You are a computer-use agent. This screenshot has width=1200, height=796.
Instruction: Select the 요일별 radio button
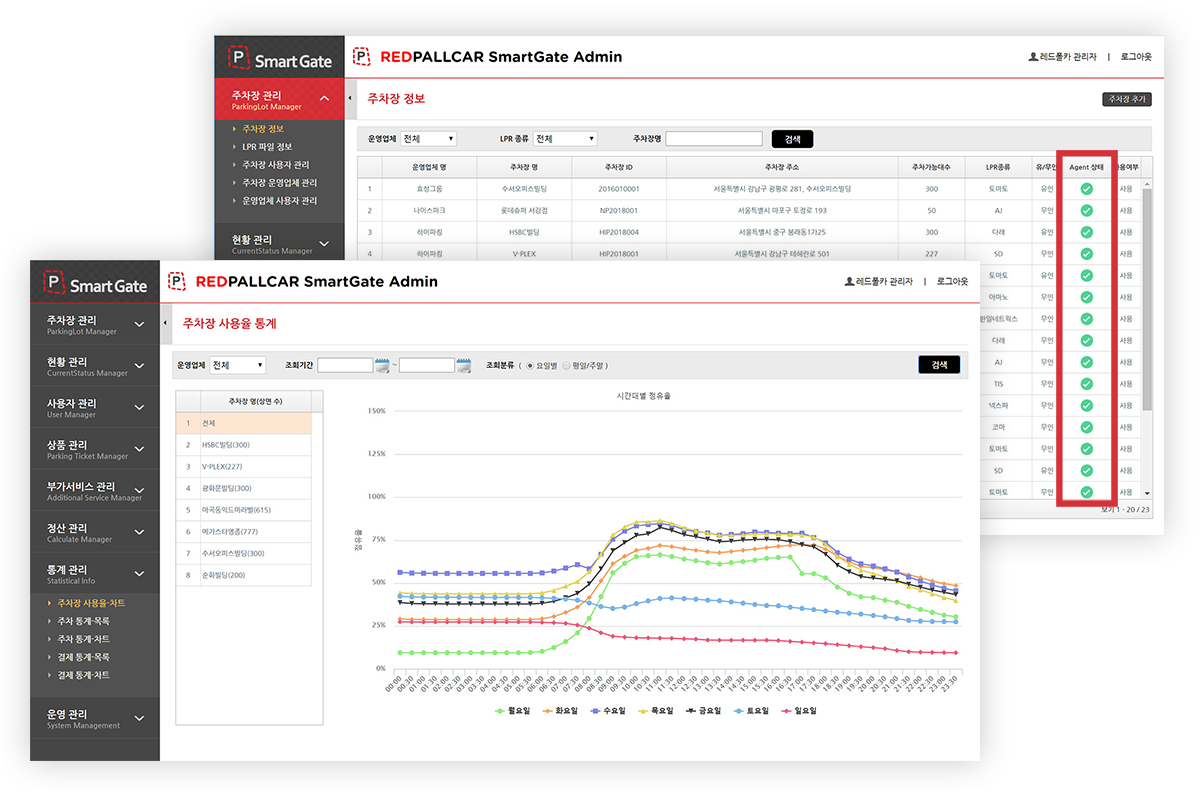point(530,366)
